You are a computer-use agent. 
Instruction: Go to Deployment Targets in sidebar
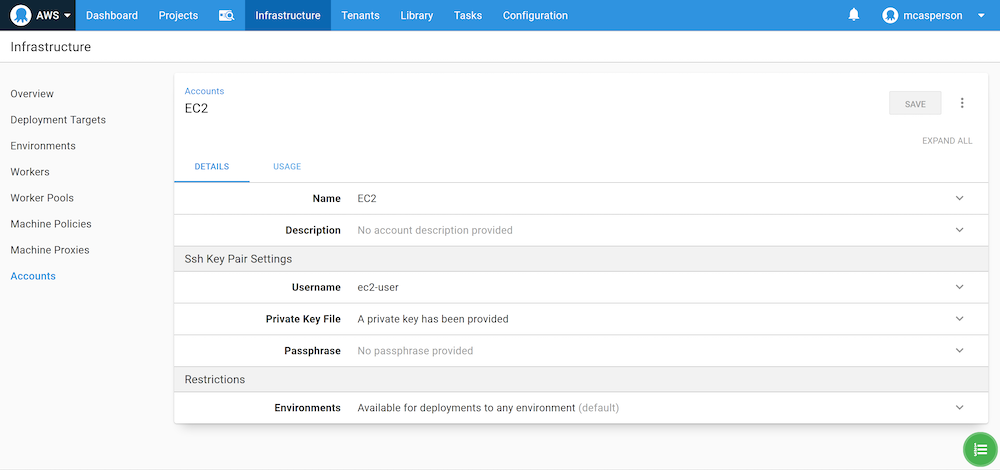58,120
